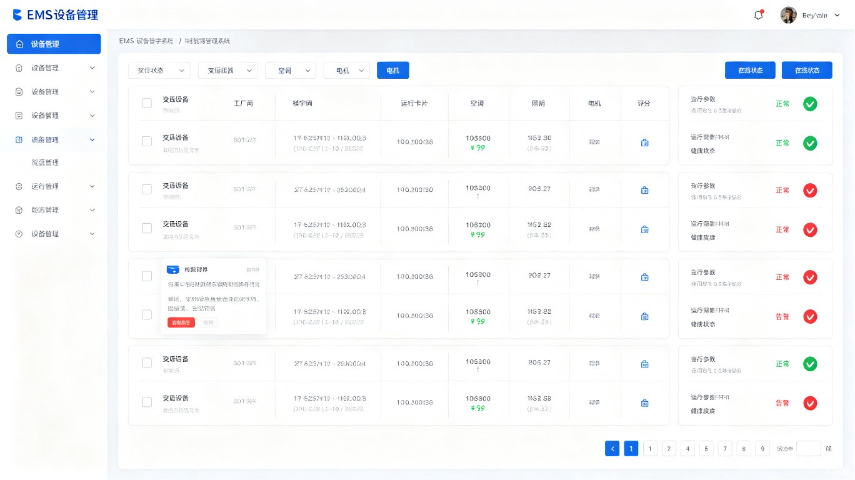Go to previous page arrow in pagination
The image size is (855, 480).
point(612,448)
